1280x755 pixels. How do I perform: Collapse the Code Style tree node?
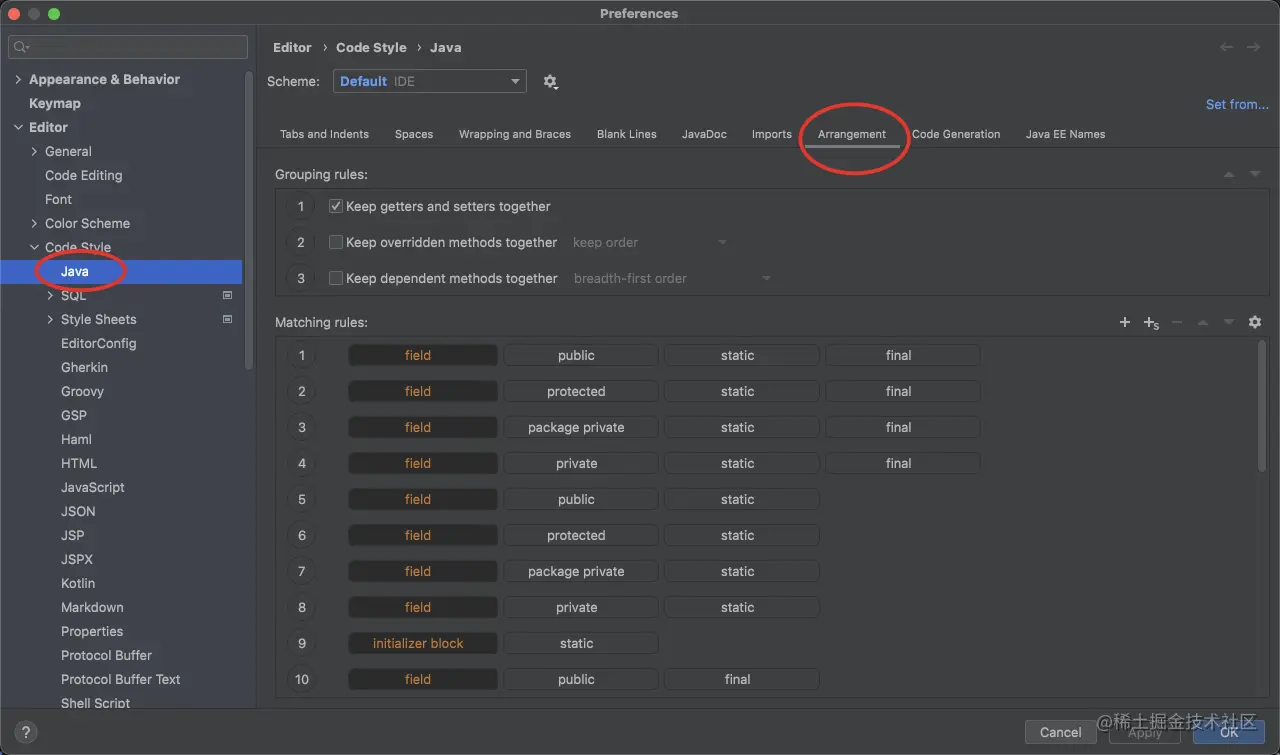(34, 247)
